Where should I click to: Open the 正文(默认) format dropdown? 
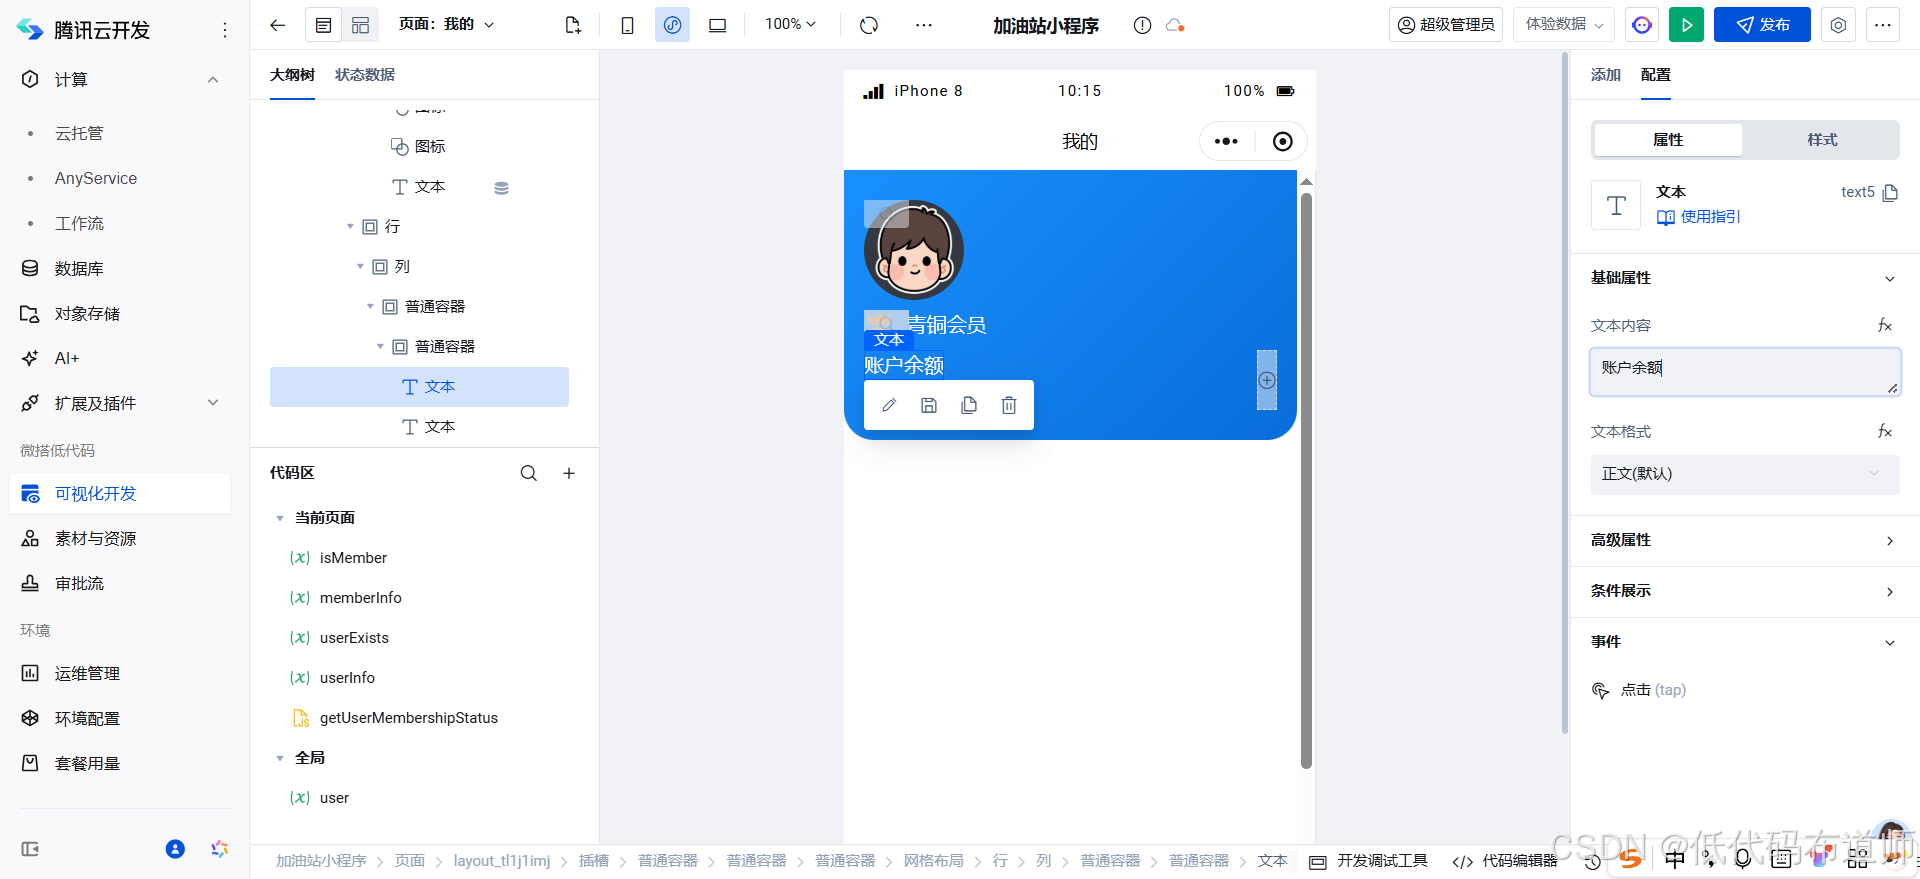pyautogui.click(x=1745, y=474)
